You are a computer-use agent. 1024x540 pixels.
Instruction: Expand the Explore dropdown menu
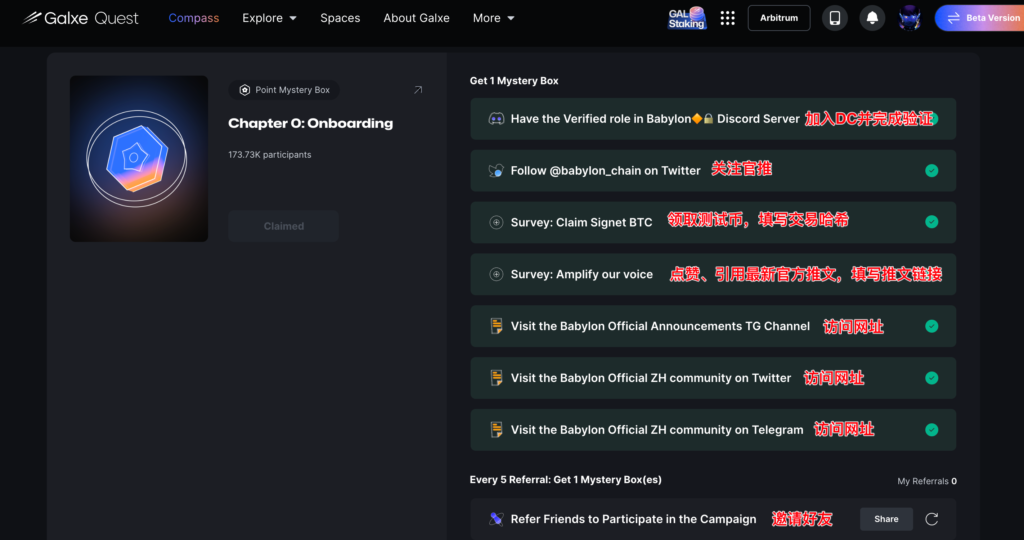pos(269,18)
